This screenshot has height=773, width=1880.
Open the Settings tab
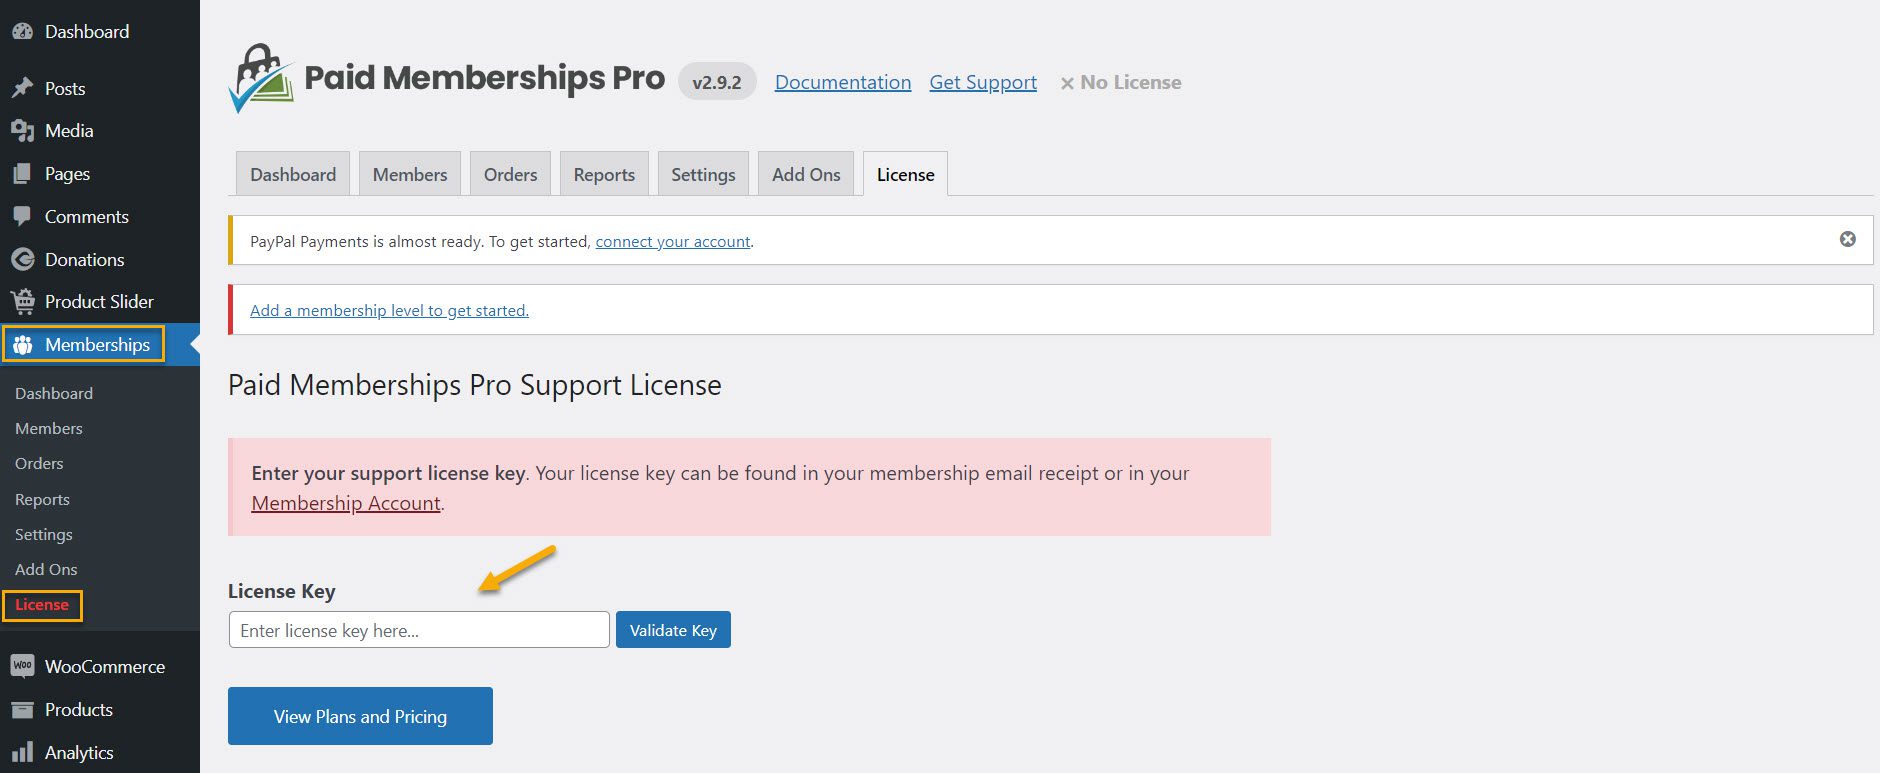tap(703, 174)
